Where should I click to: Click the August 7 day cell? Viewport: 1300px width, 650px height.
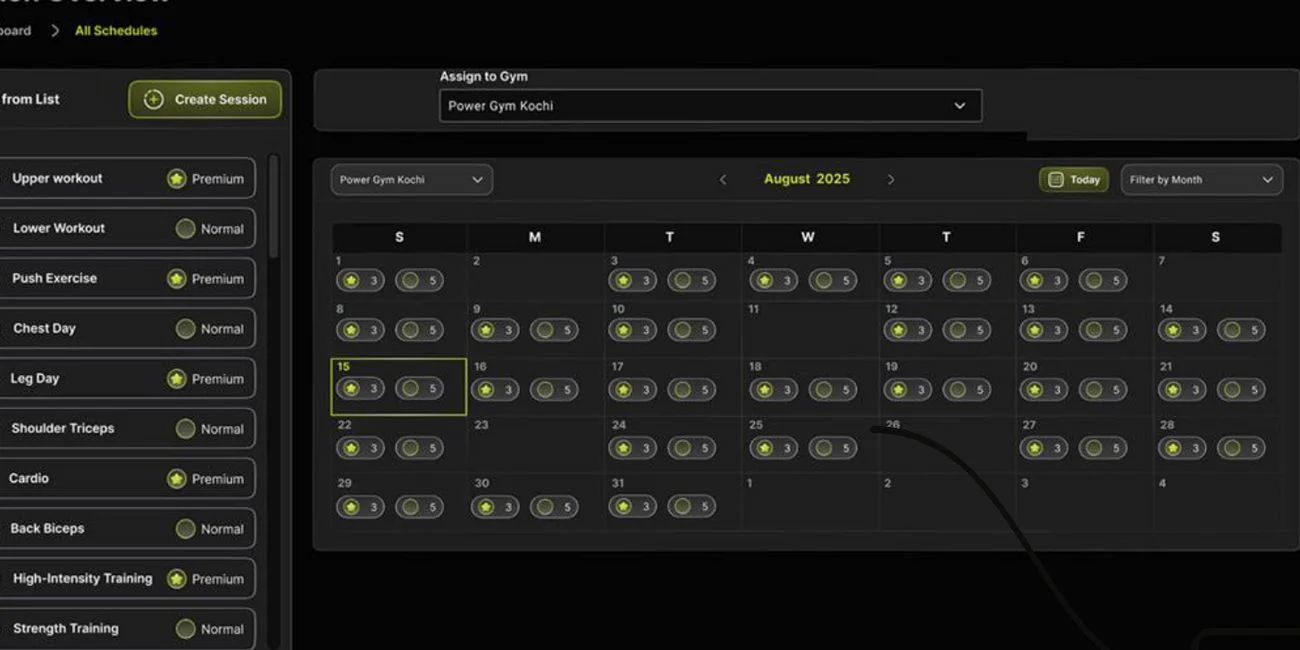pos(1217,277)
